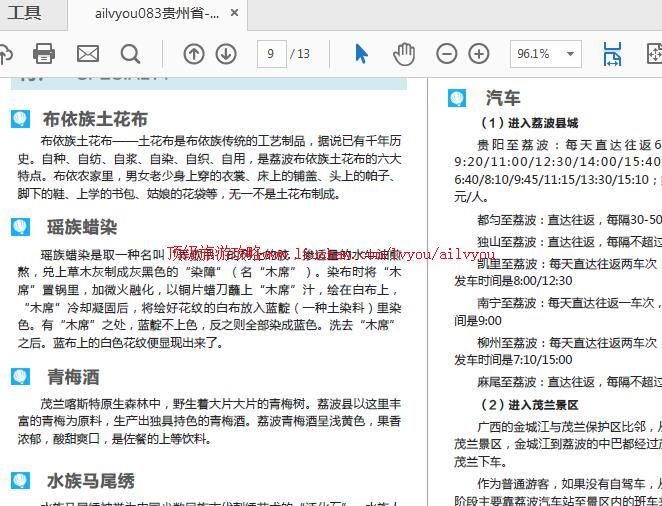Viewport: 662px width, 506px height.
Task: Click the balloon icon beside 瑶族蜡染
Action: click(x=20, y=227)
